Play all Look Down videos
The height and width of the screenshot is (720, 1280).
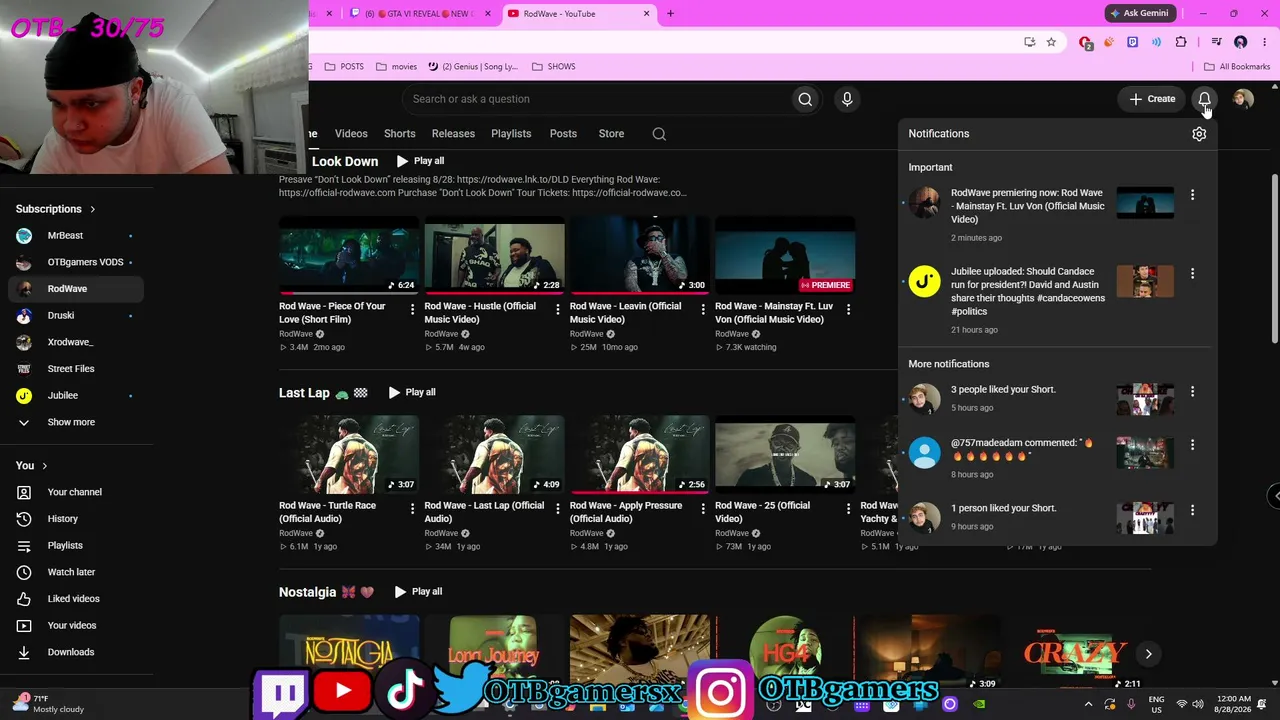pyautogui.click(x=420, y=161)
